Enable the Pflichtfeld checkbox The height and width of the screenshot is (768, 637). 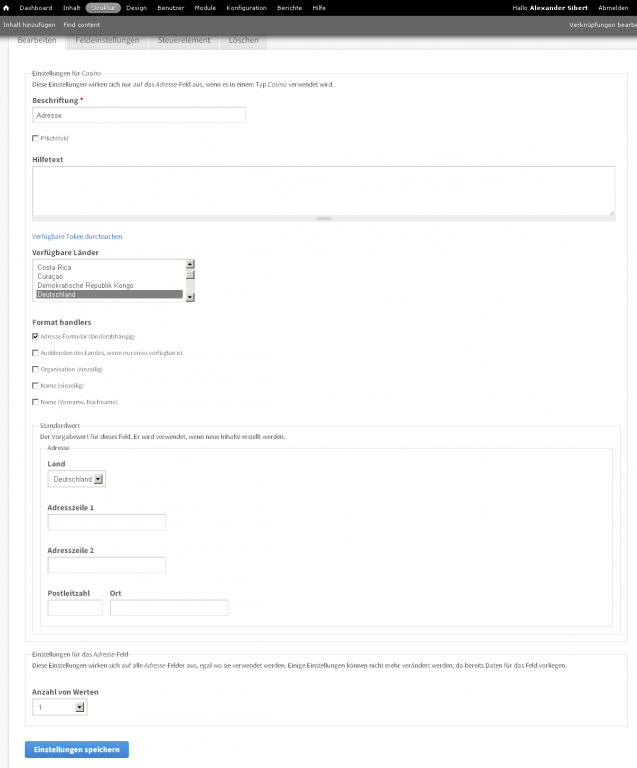point(35,138)
